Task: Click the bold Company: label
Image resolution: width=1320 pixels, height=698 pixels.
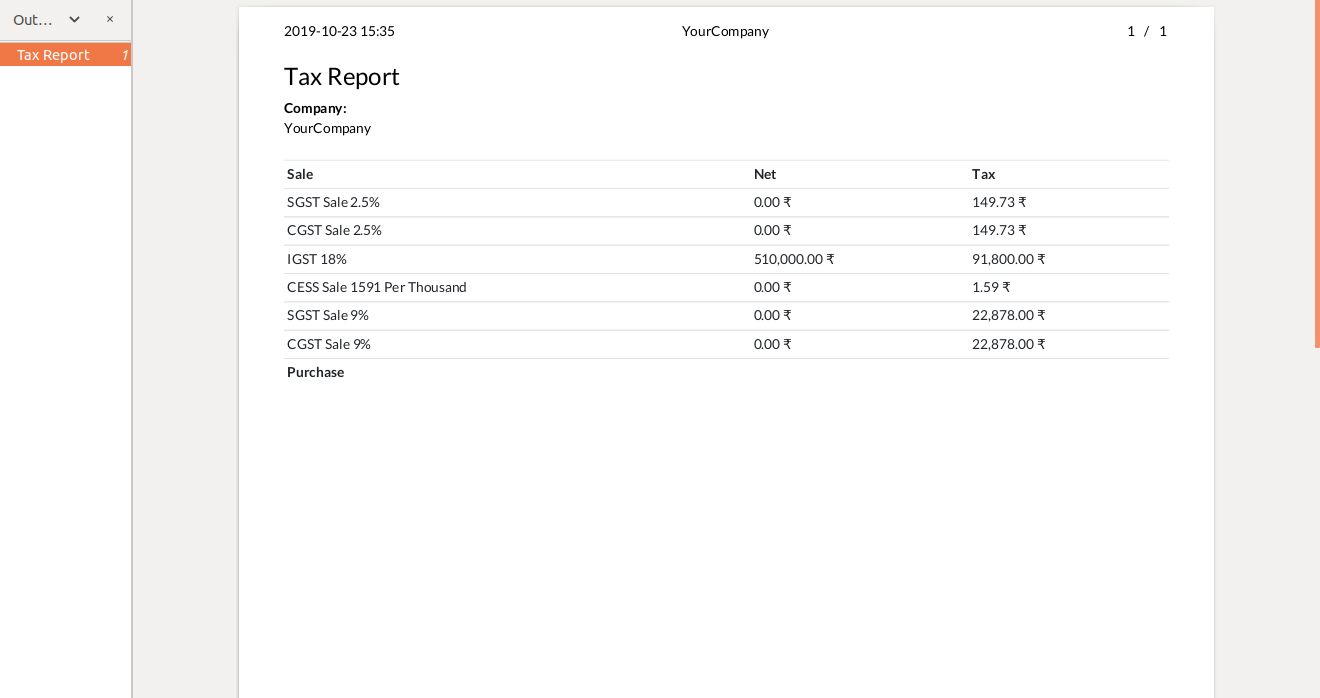Action: (x=315, y=108)
